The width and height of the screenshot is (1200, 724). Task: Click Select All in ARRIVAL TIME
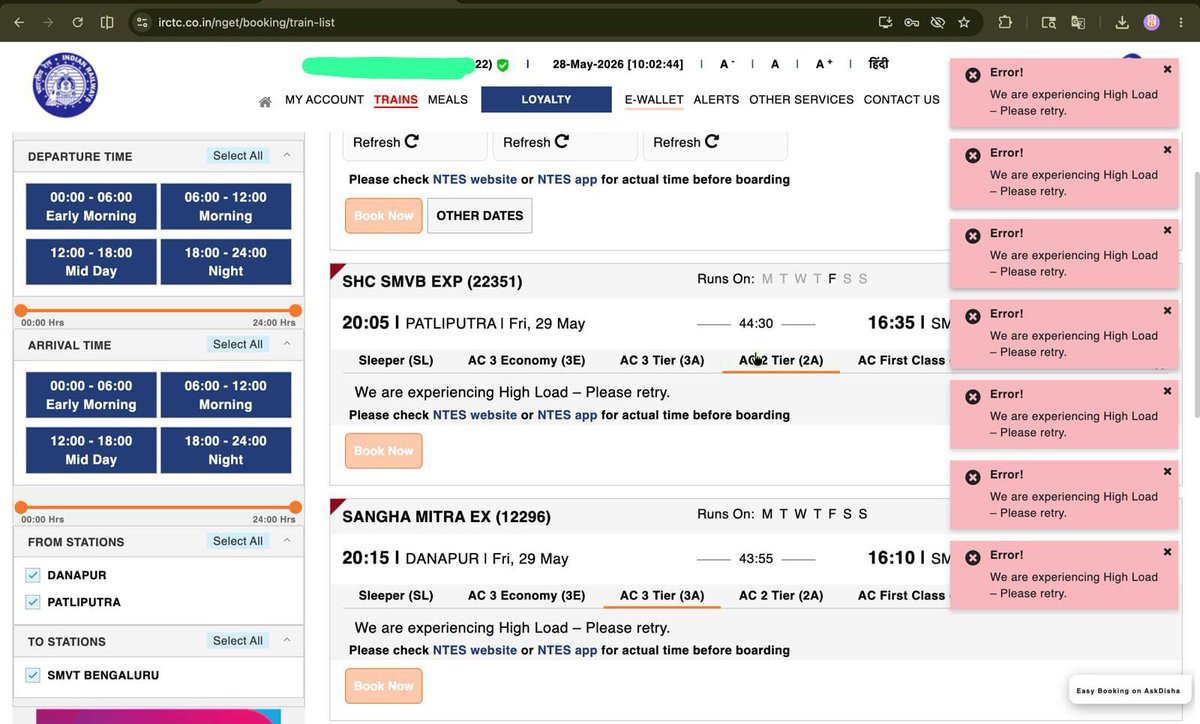[238, 344]
